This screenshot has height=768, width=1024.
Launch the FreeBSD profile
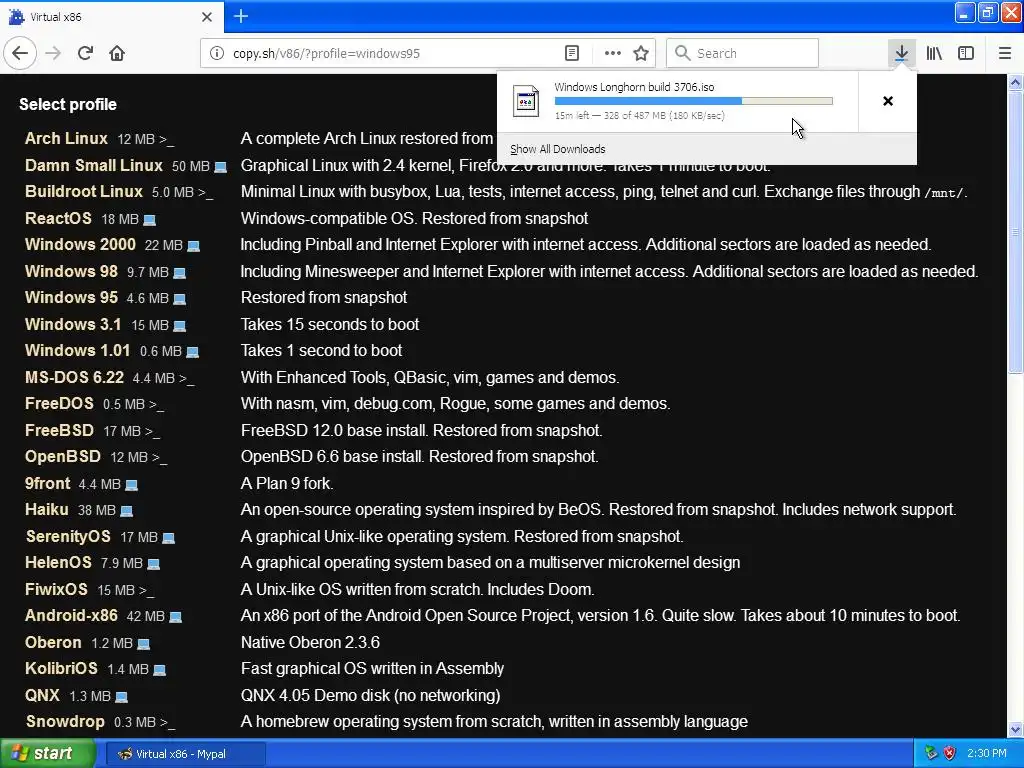point(59,430)
